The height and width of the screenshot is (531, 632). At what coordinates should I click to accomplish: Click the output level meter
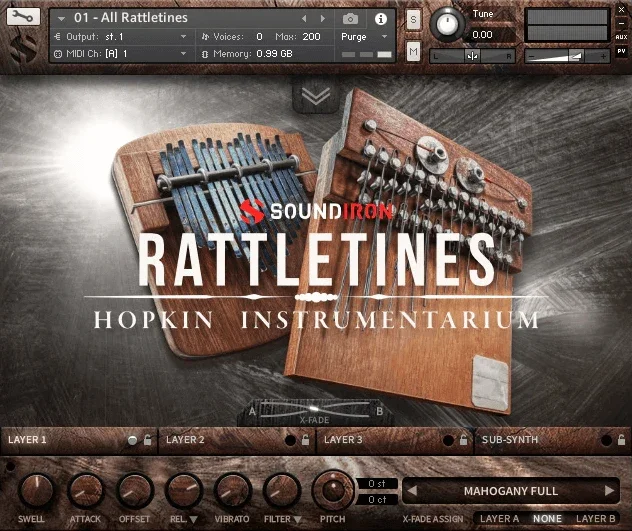[x=567, y=25]
